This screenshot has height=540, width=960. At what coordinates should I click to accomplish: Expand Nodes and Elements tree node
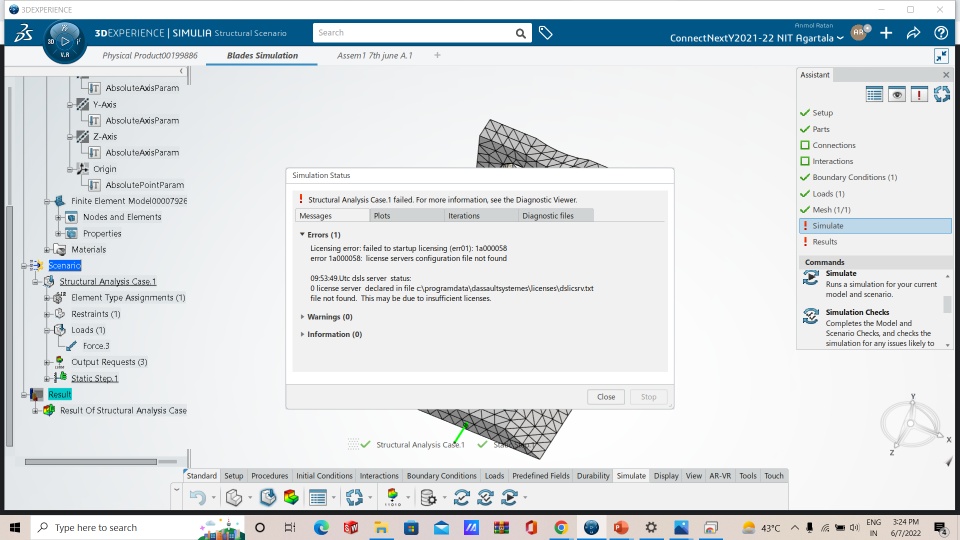58,217
